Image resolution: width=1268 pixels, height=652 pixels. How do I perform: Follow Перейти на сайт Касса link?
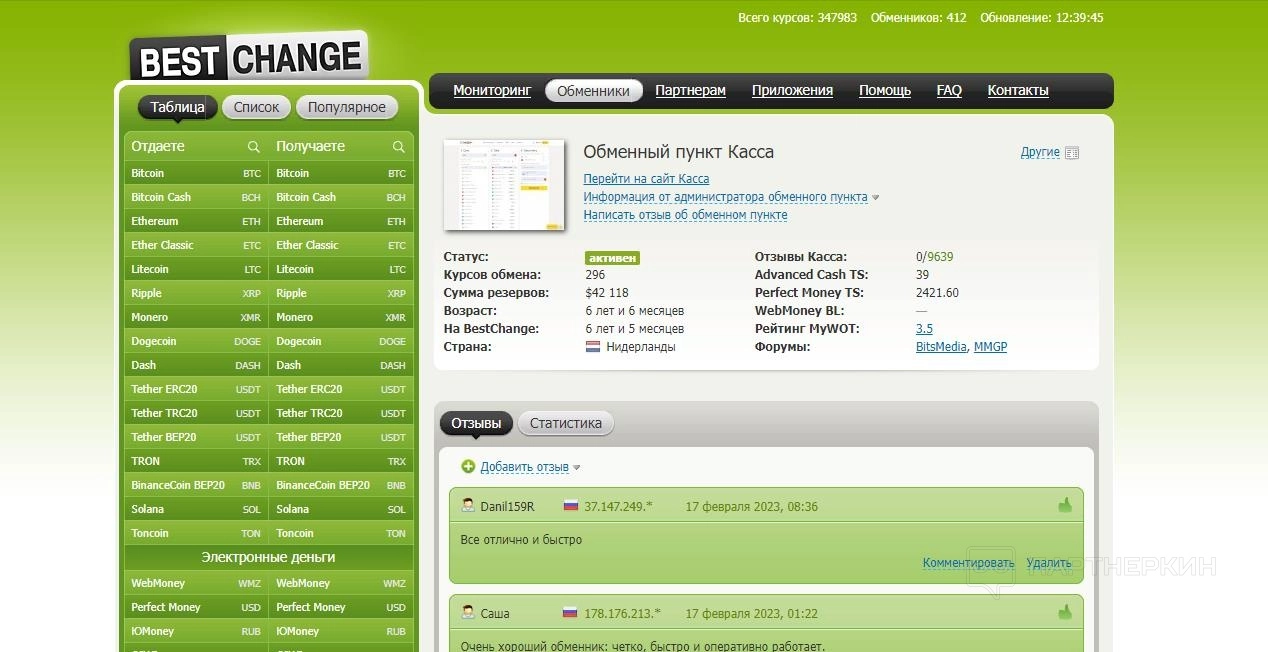tap(646, 179)
